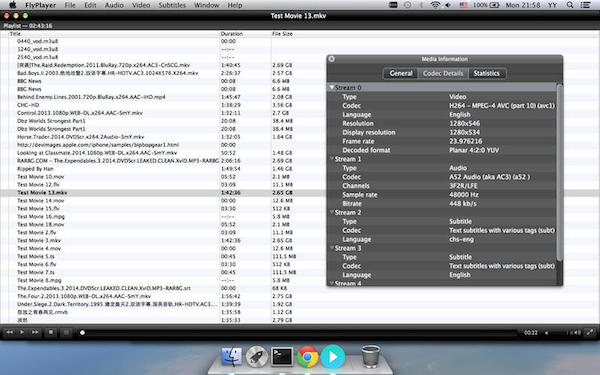Sort playlist by File Size column header

[x=282, y=34]
